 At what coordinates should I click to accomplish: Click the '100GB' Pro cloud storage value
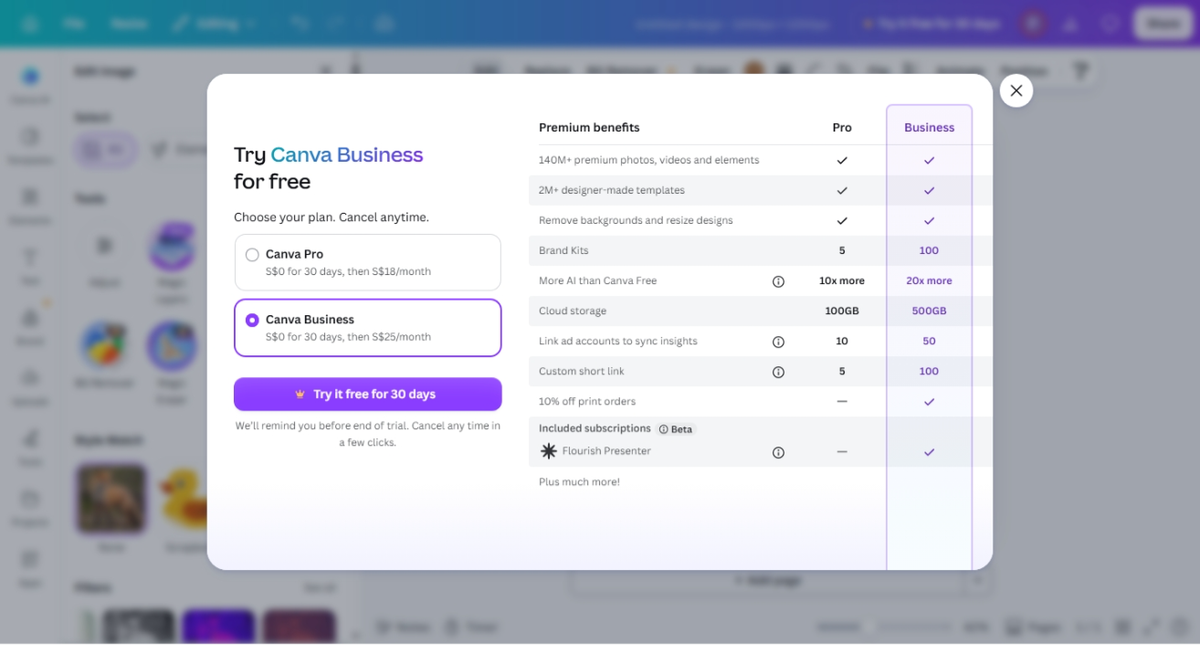pyautogui.click(x=842, y=311)
